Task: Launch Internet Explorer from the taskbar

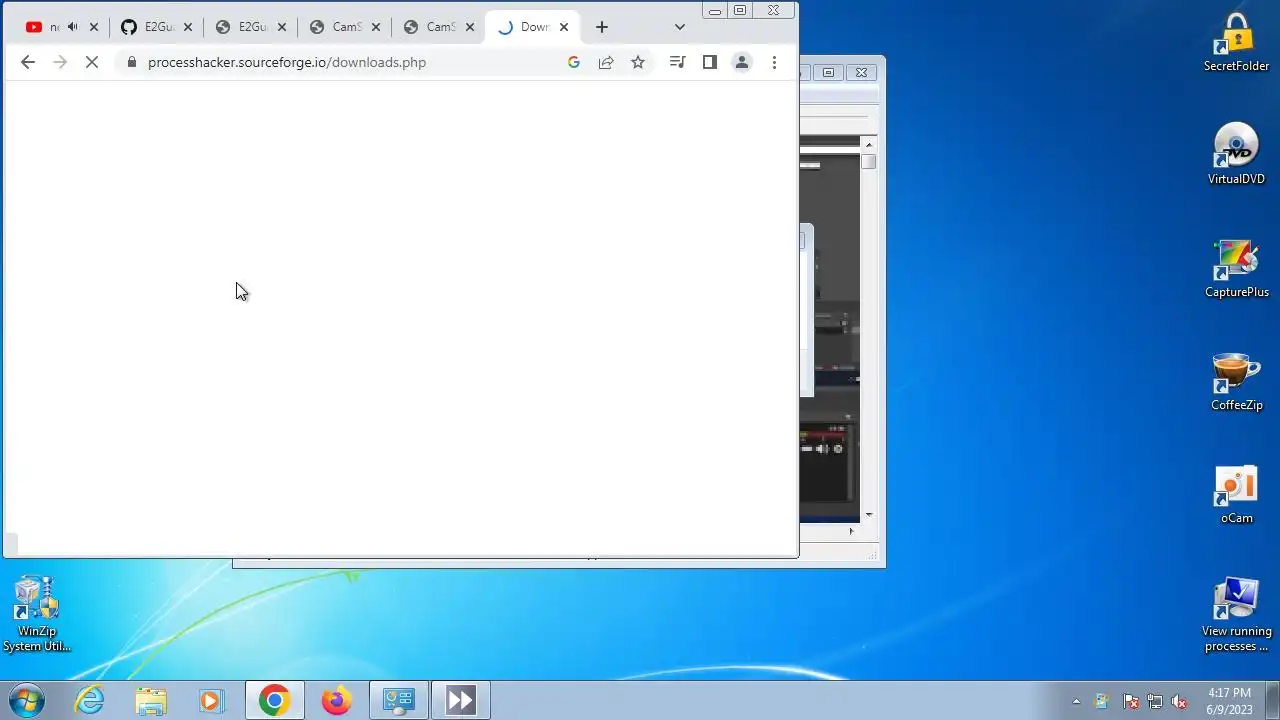Action: (x=90, y=700)
